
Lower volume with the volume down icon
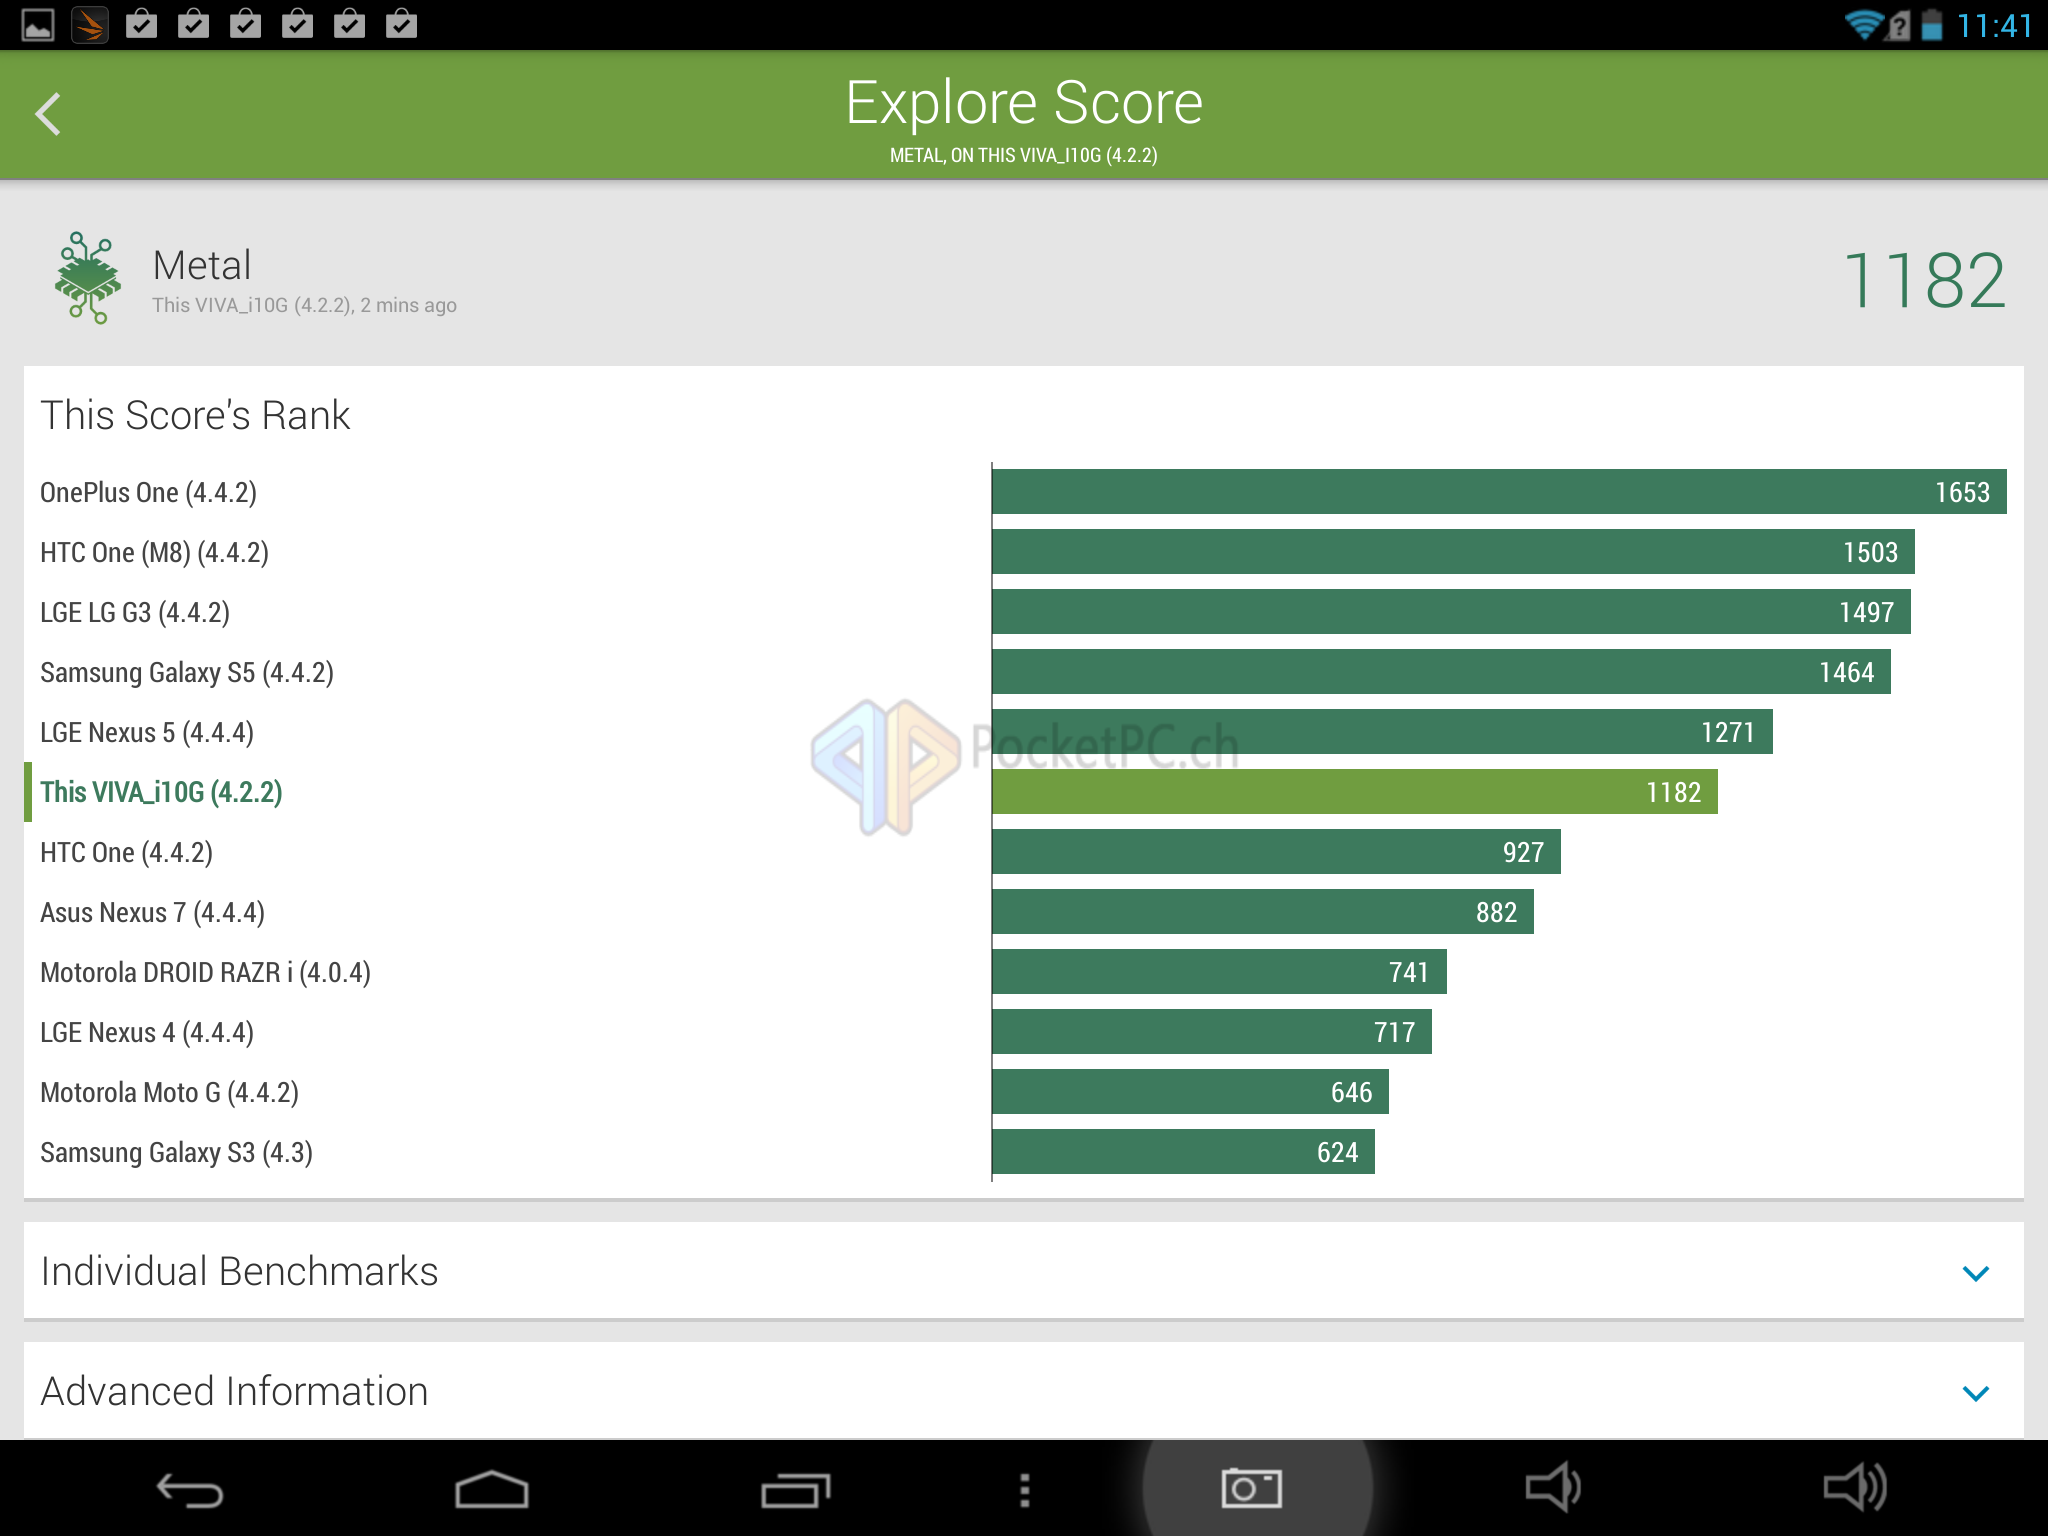click(x=1553, y=1488)
